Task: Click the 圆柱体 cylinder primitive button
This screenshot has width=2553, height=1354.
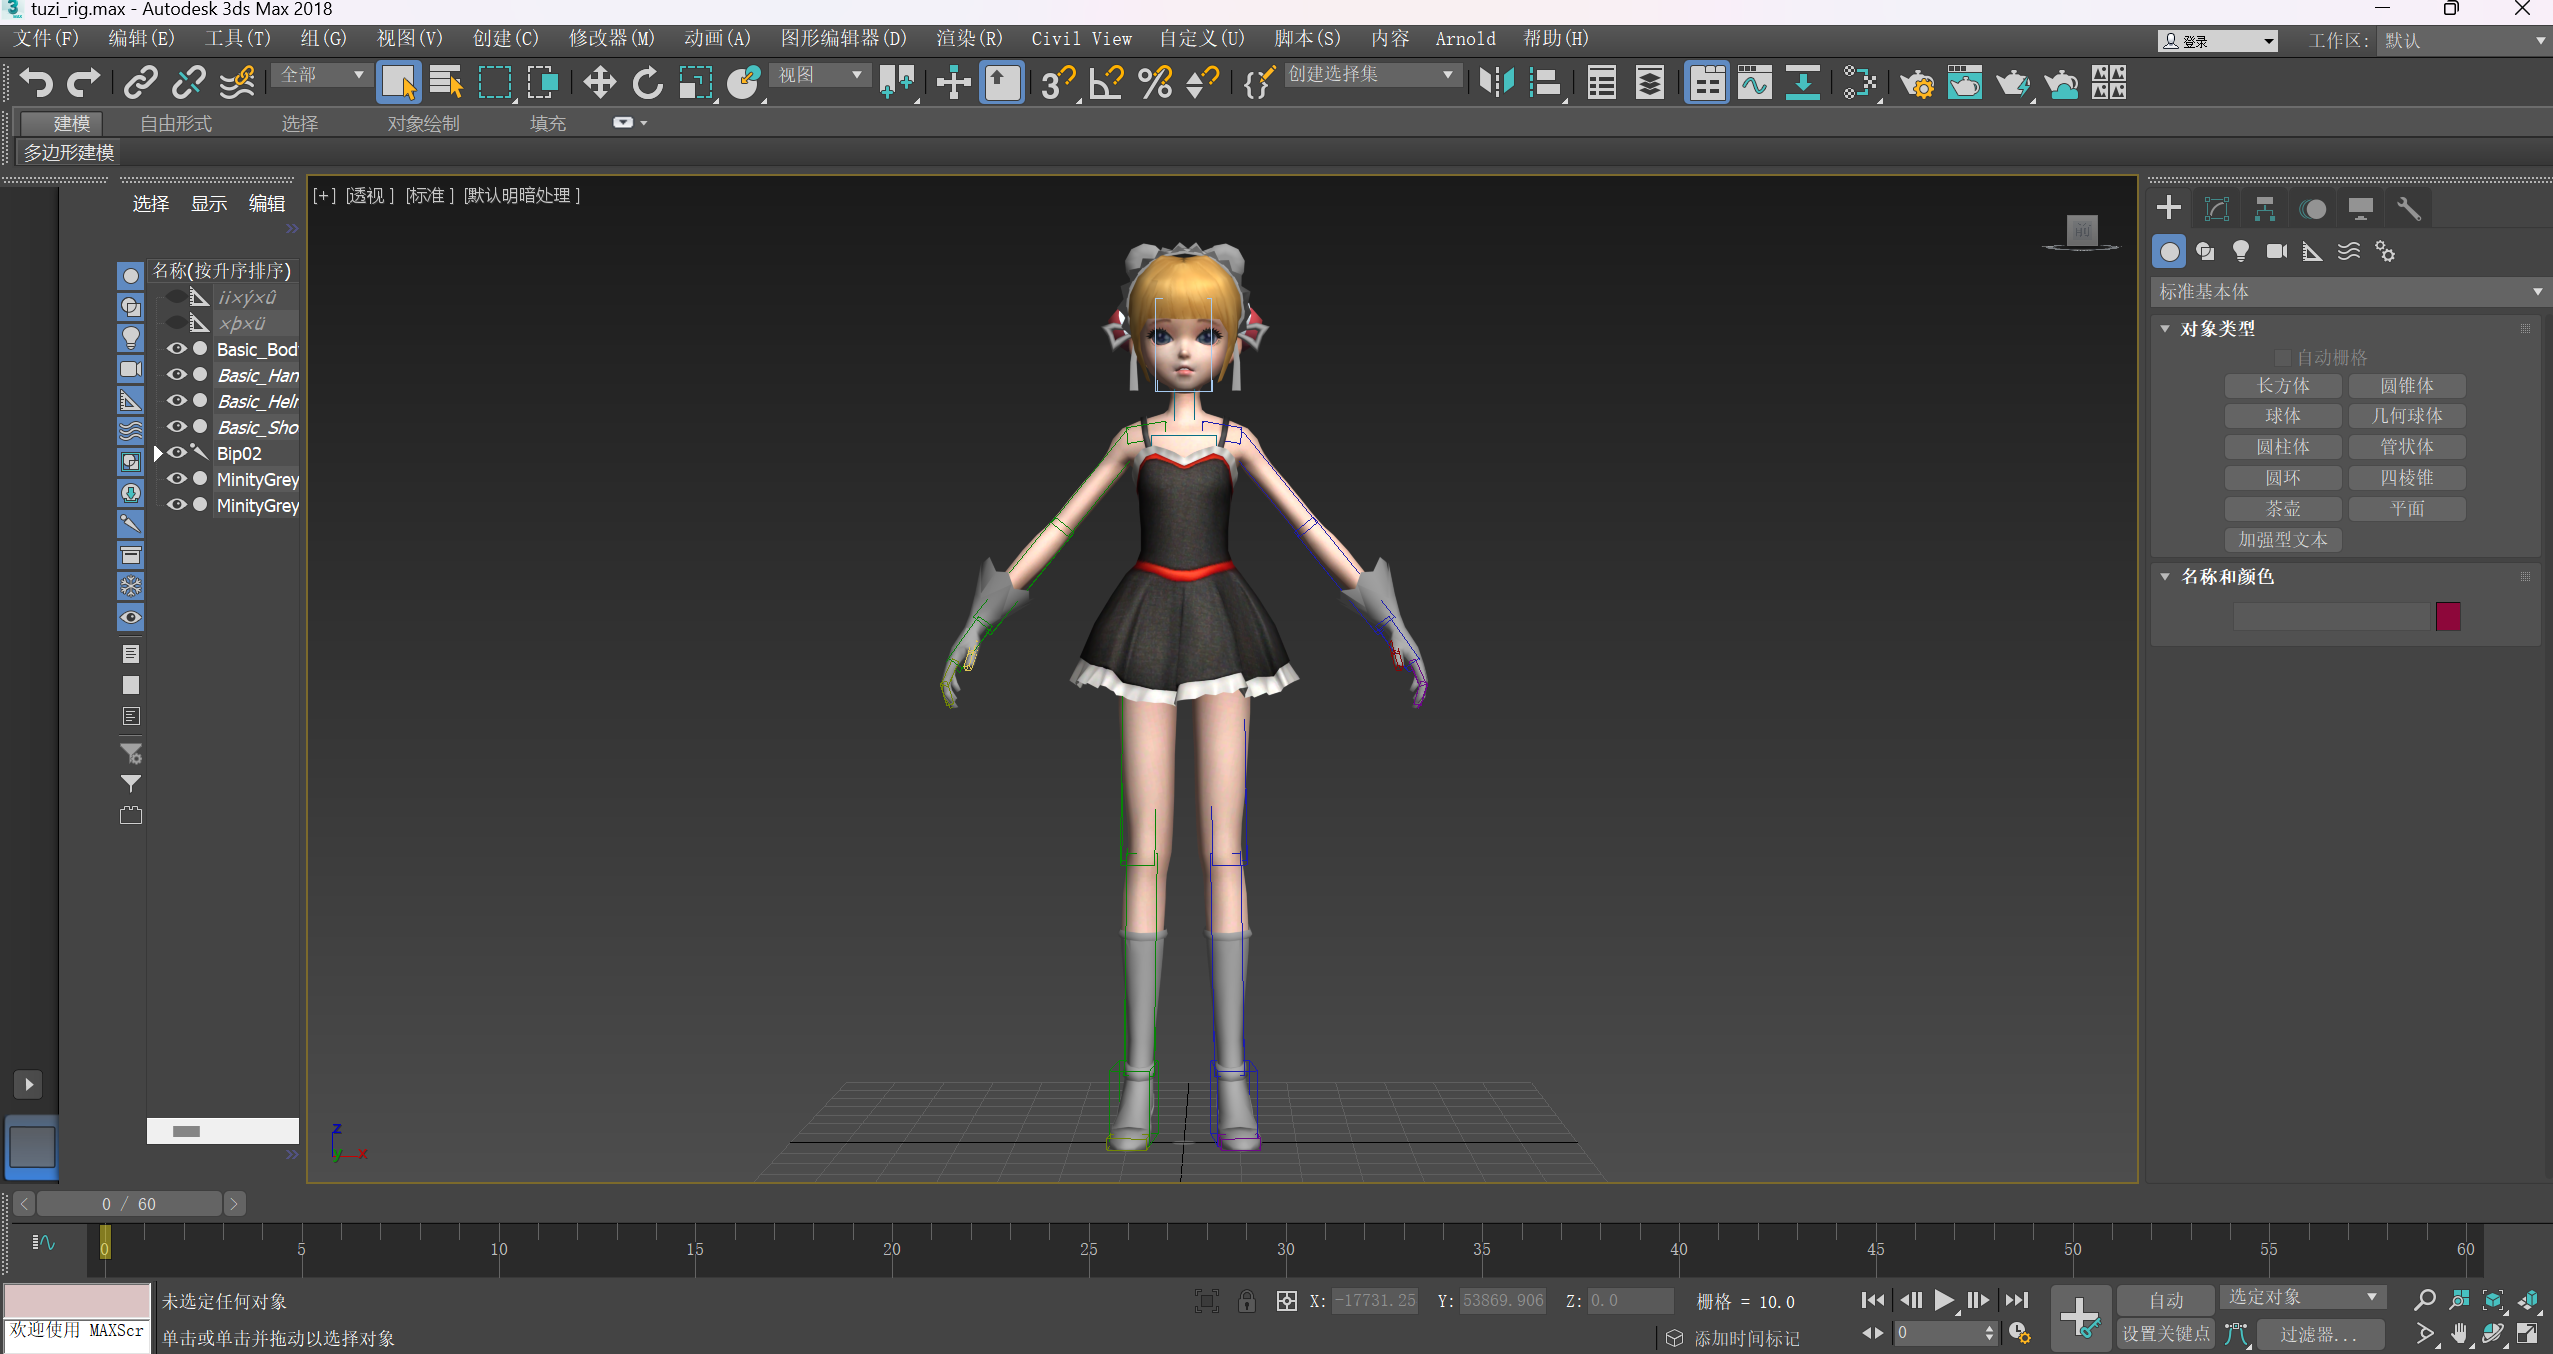Action: 2283,447
